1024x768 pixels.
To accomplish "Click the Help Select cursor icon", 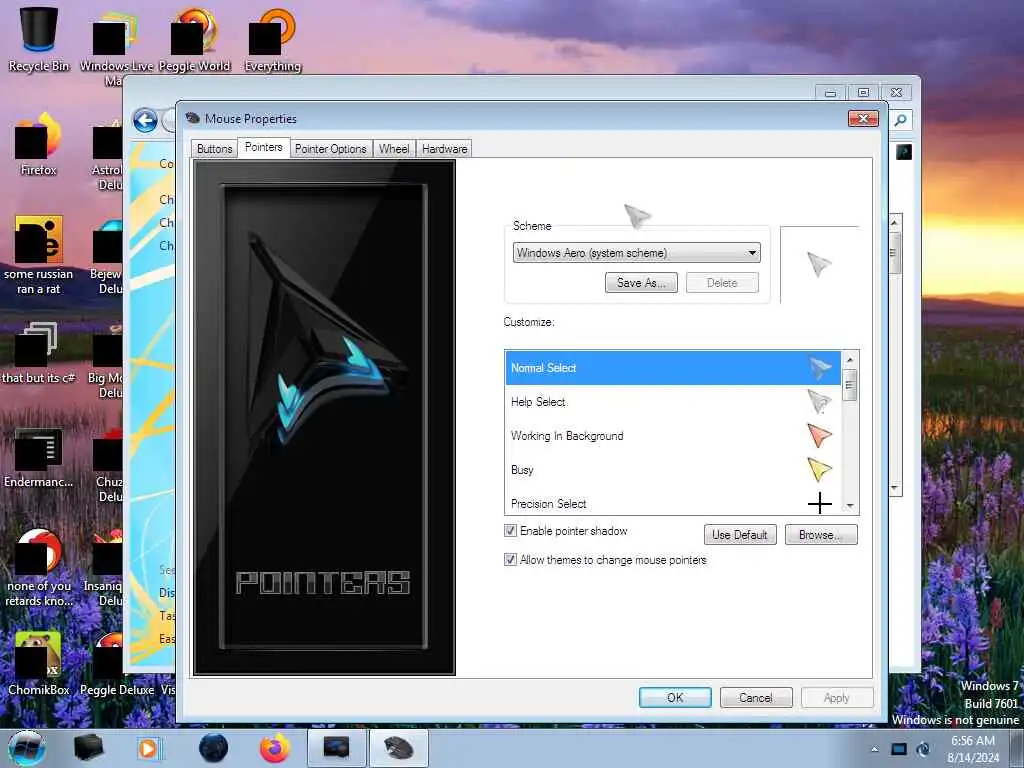I will 819,401.
